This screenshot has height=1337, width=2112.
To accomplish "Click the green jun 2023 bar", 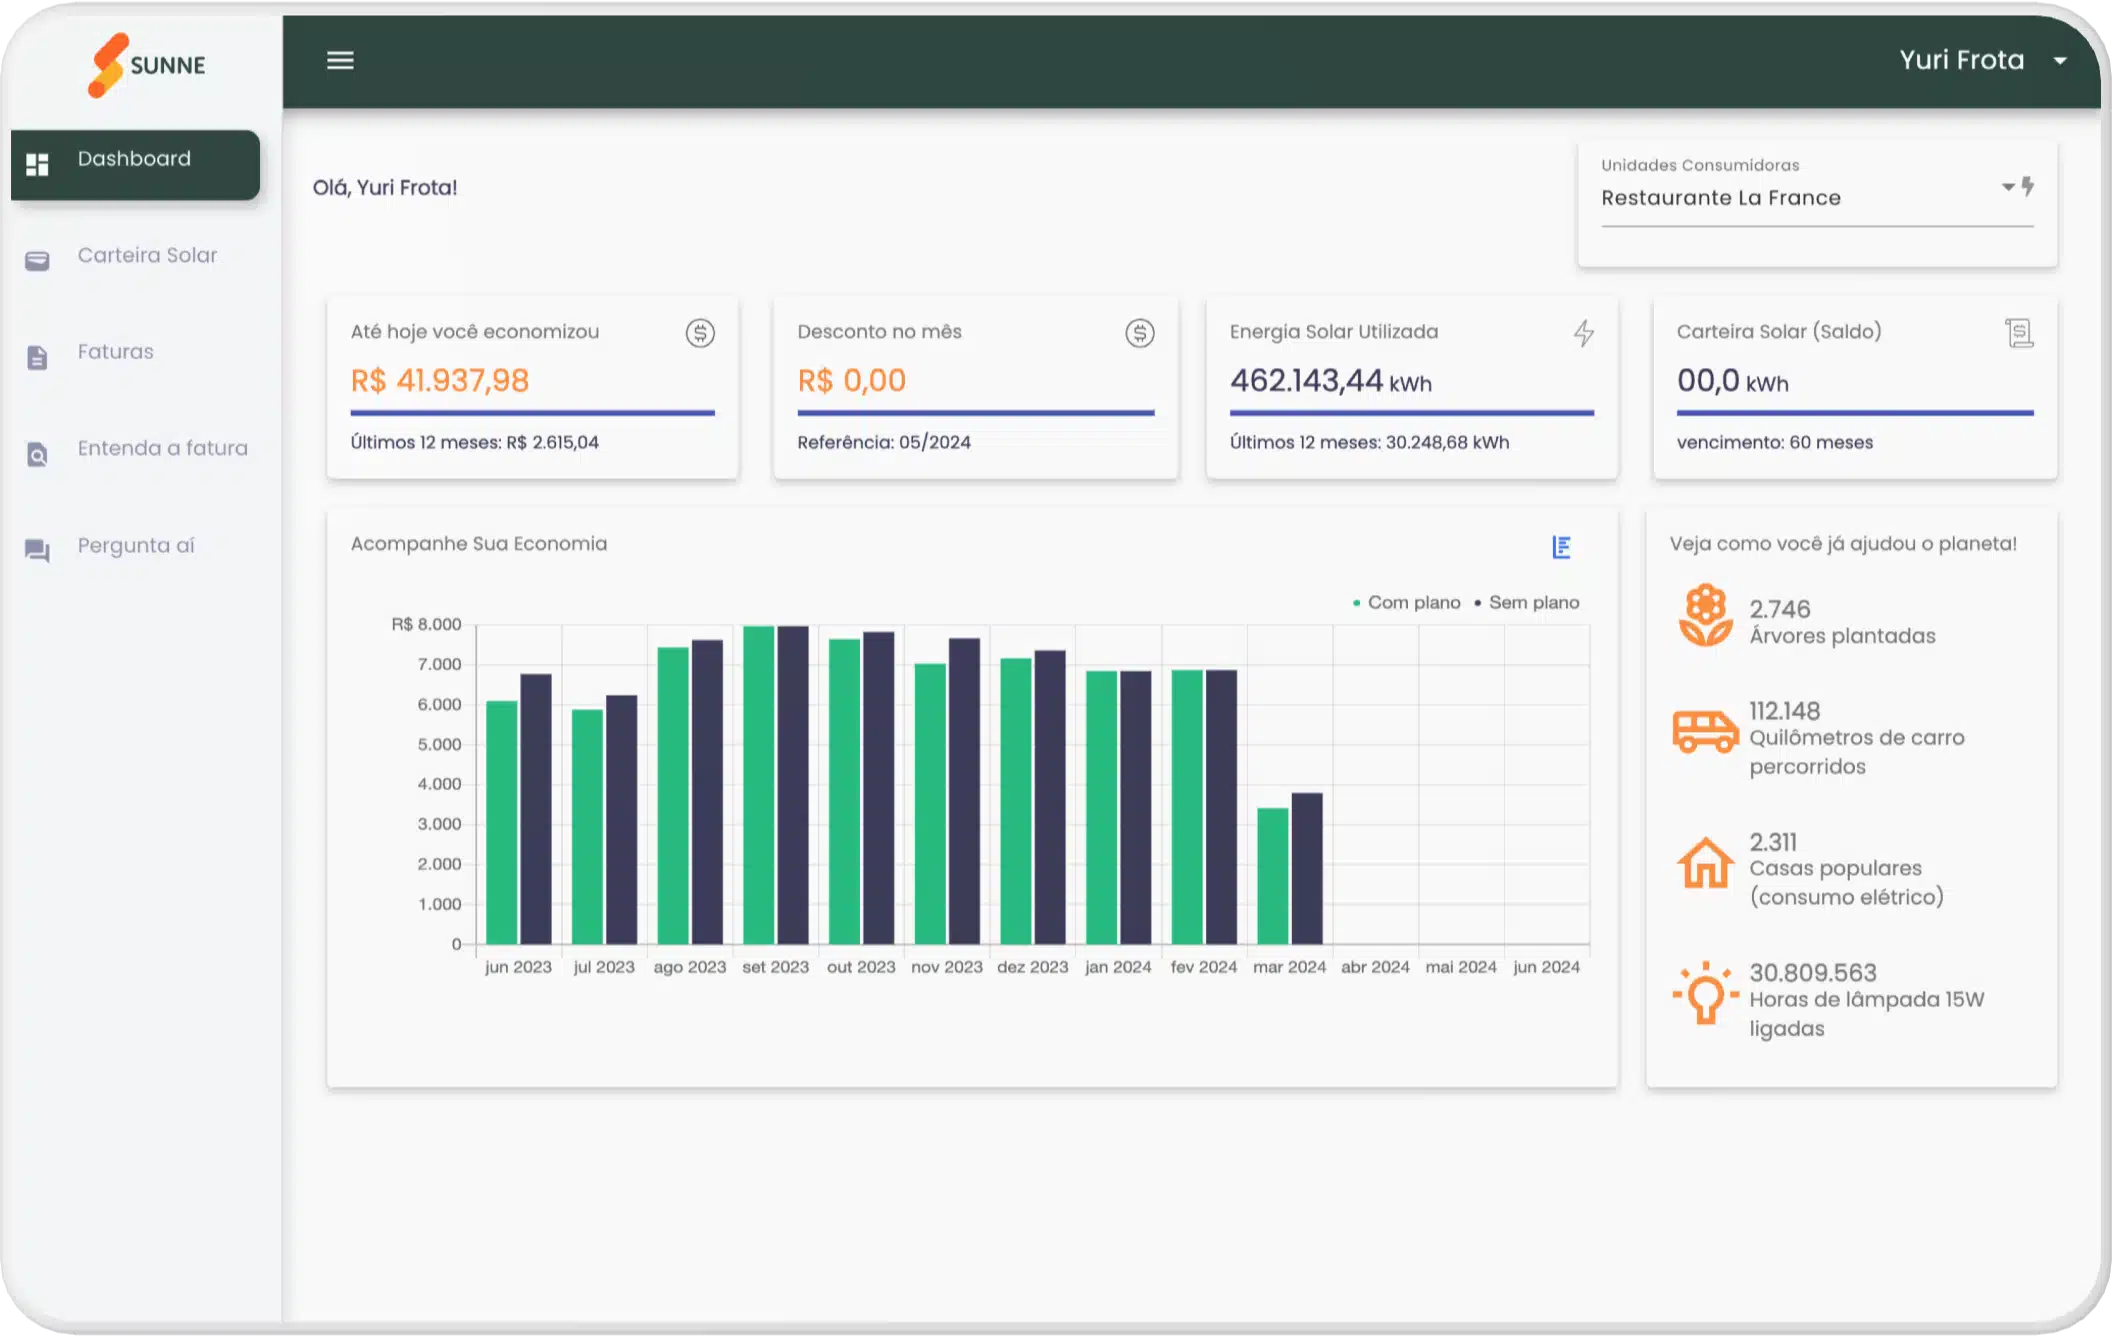I will [x=502, y=823].
